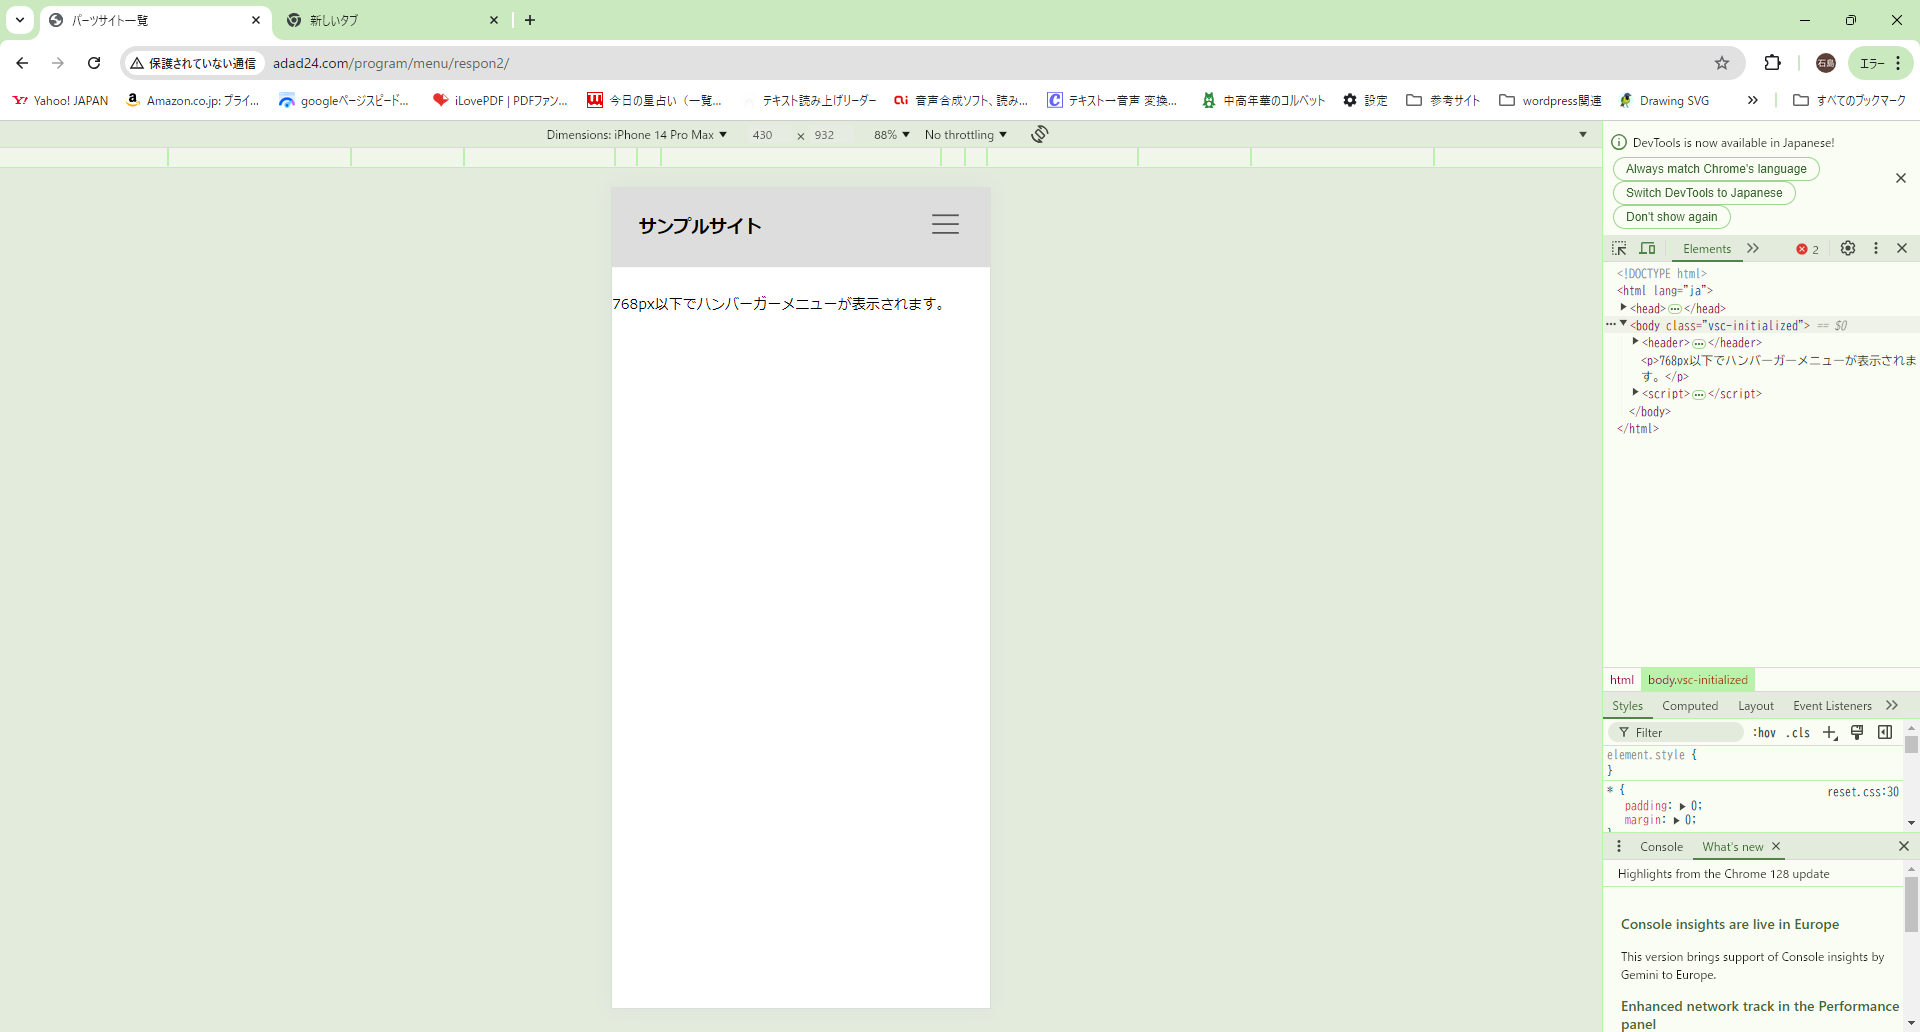Open the 88% zoom dropdown
This screenshot has height=1032, width=1920.
click(891, 135)
